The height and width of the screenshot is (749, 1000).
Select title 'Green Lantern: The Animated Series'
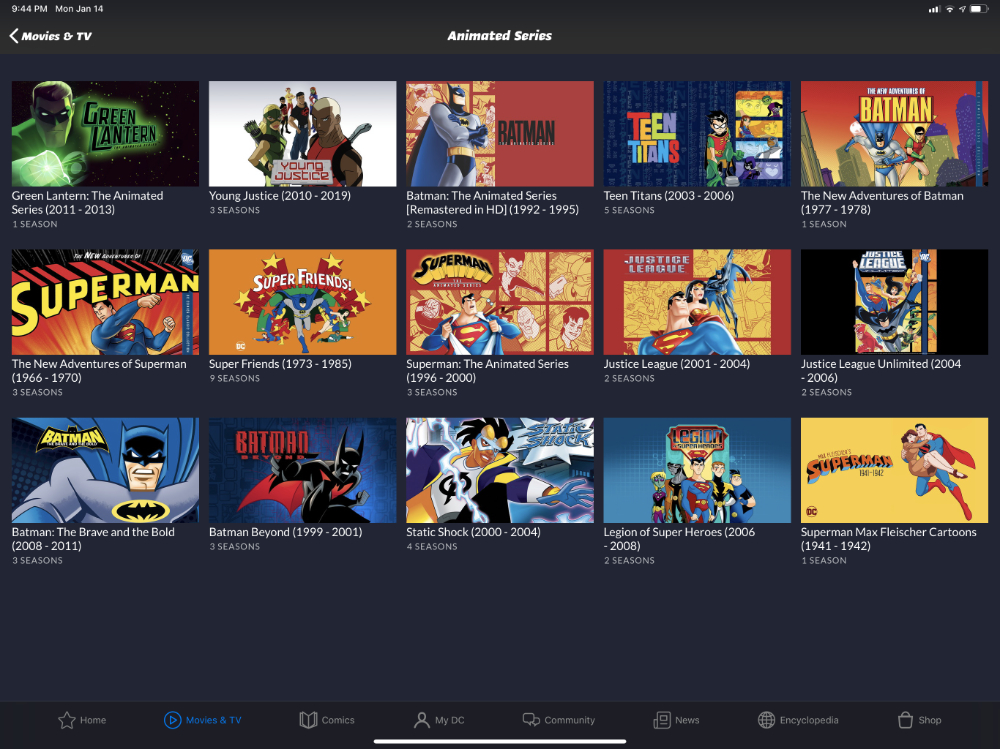[87, 203]
